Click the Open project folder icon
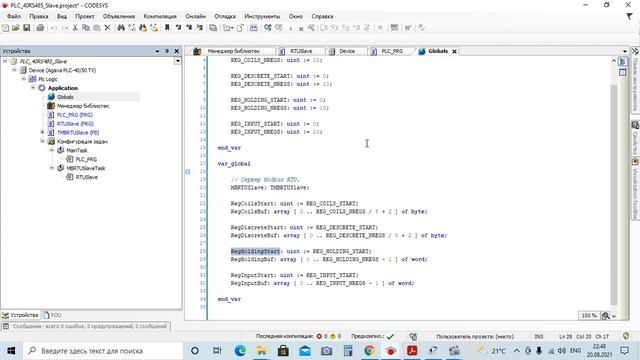 click(16, 28)
